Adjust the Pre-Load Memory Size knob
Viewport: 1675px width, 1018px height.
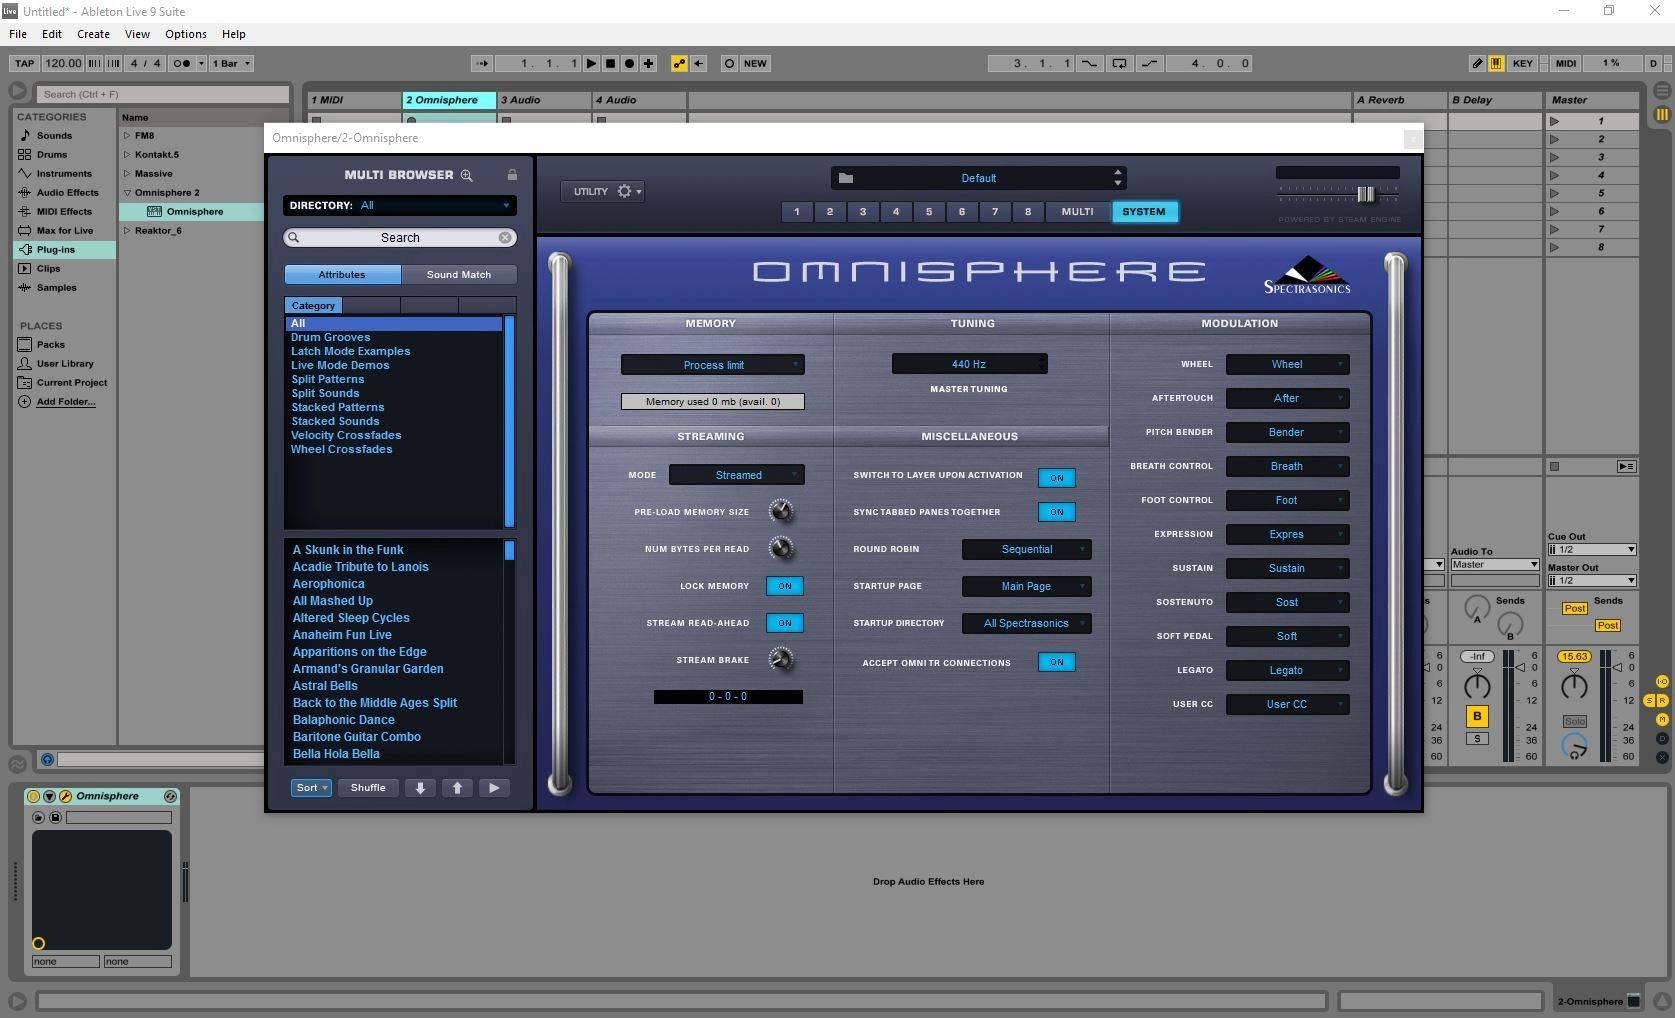[x=781, y=511]
